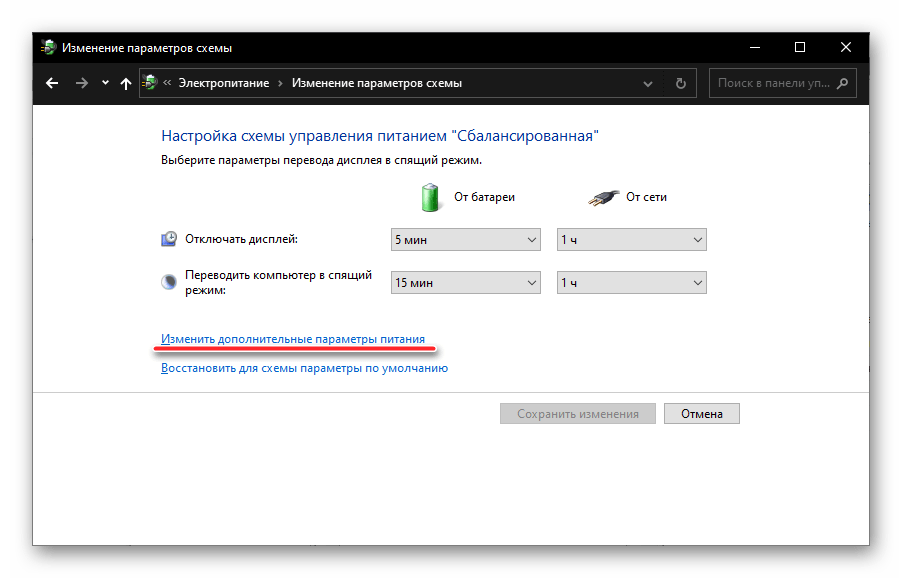The image size is (902, 578).
Task: Open sleep plugged-in dropdown for Переводить компьютер
Action: (632, 282)
